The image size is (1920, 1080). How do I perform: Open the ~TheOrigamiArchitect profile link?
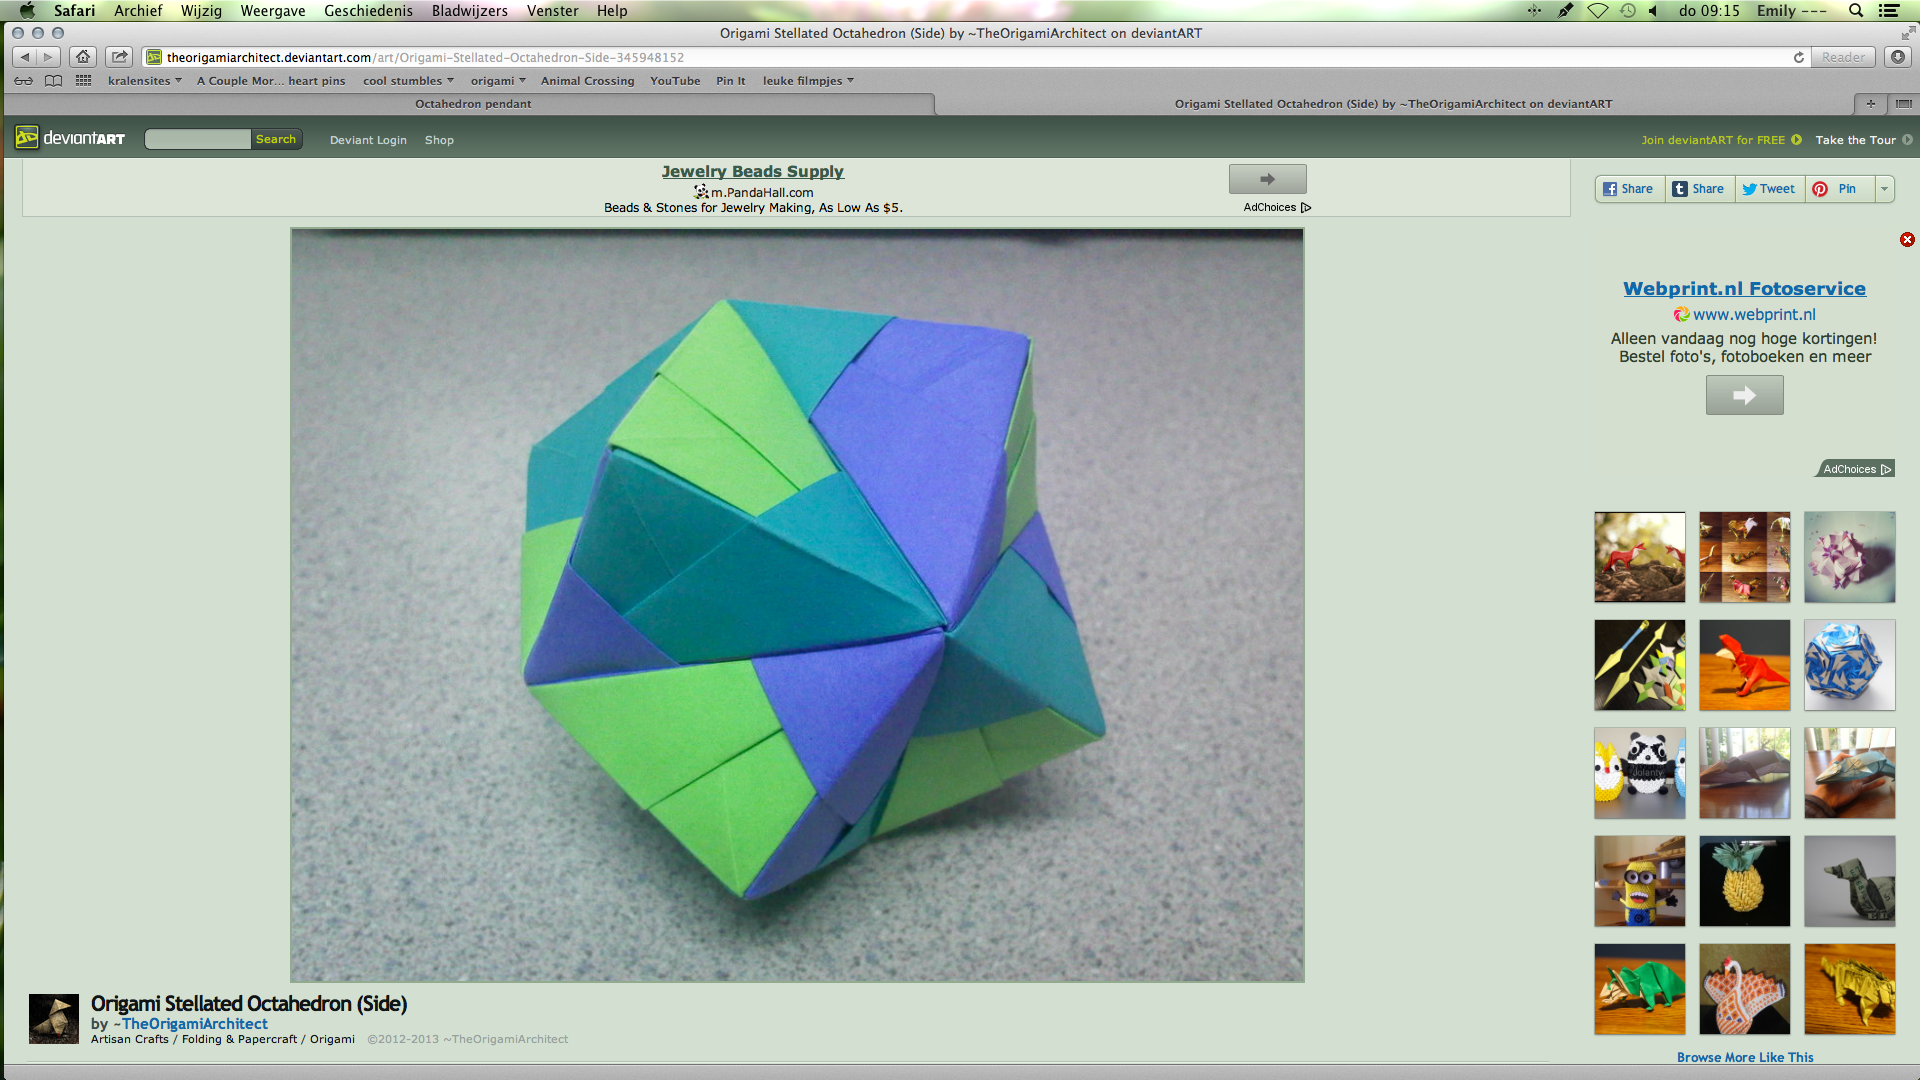coord(190,1023)
